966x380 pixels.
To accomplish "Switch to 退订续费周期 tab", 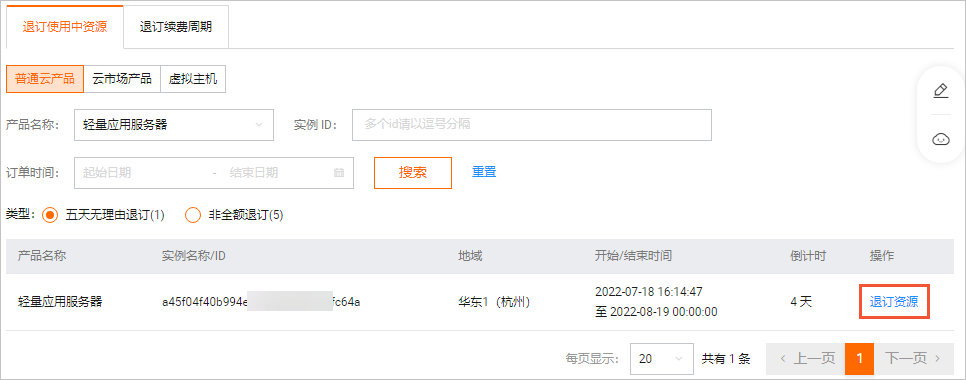I will (x=176, y=27).
